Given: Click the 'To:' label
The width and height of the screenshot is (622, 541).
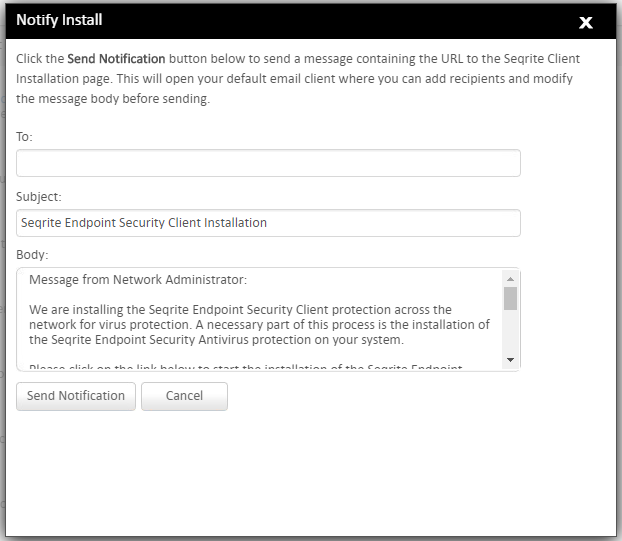Looking at the screenshot, I should pyautogui.click(x=24, y=137).
